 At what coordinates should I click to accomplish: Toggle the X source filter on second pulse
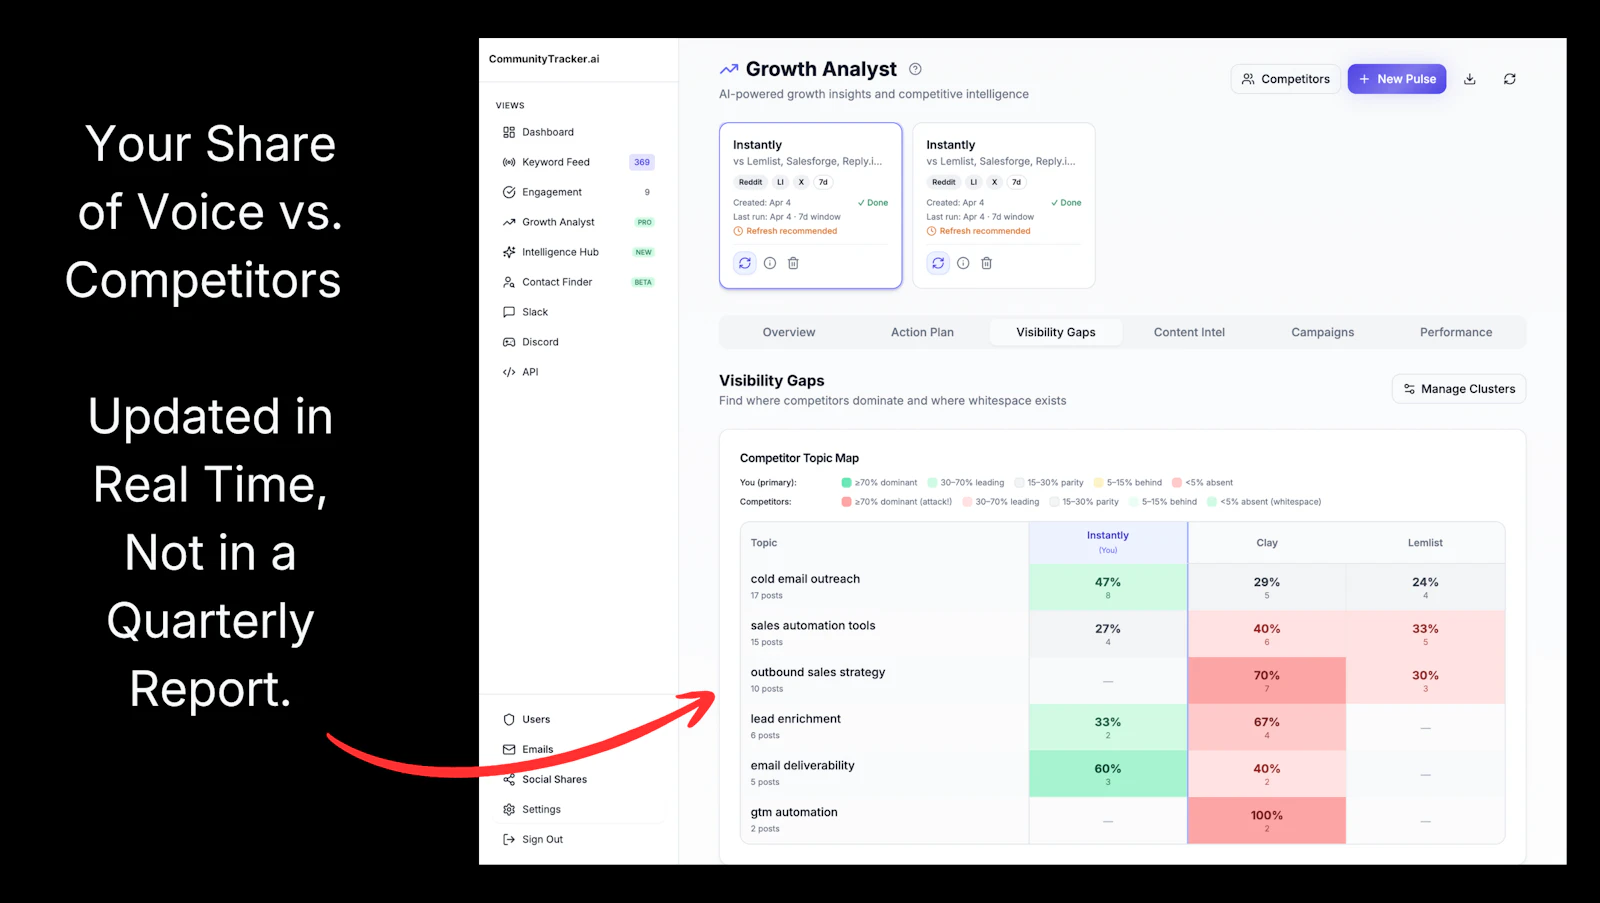pos(993,182)
